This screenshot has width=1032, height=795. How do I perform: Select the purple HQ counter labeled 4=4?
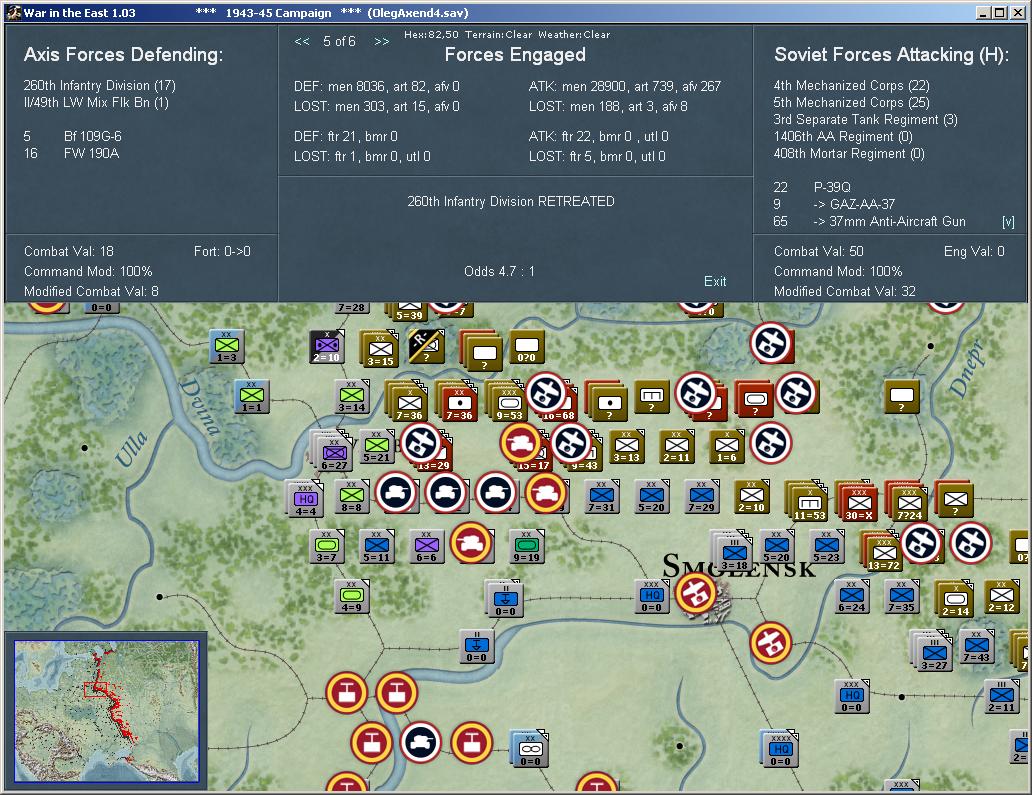point(305,498)
